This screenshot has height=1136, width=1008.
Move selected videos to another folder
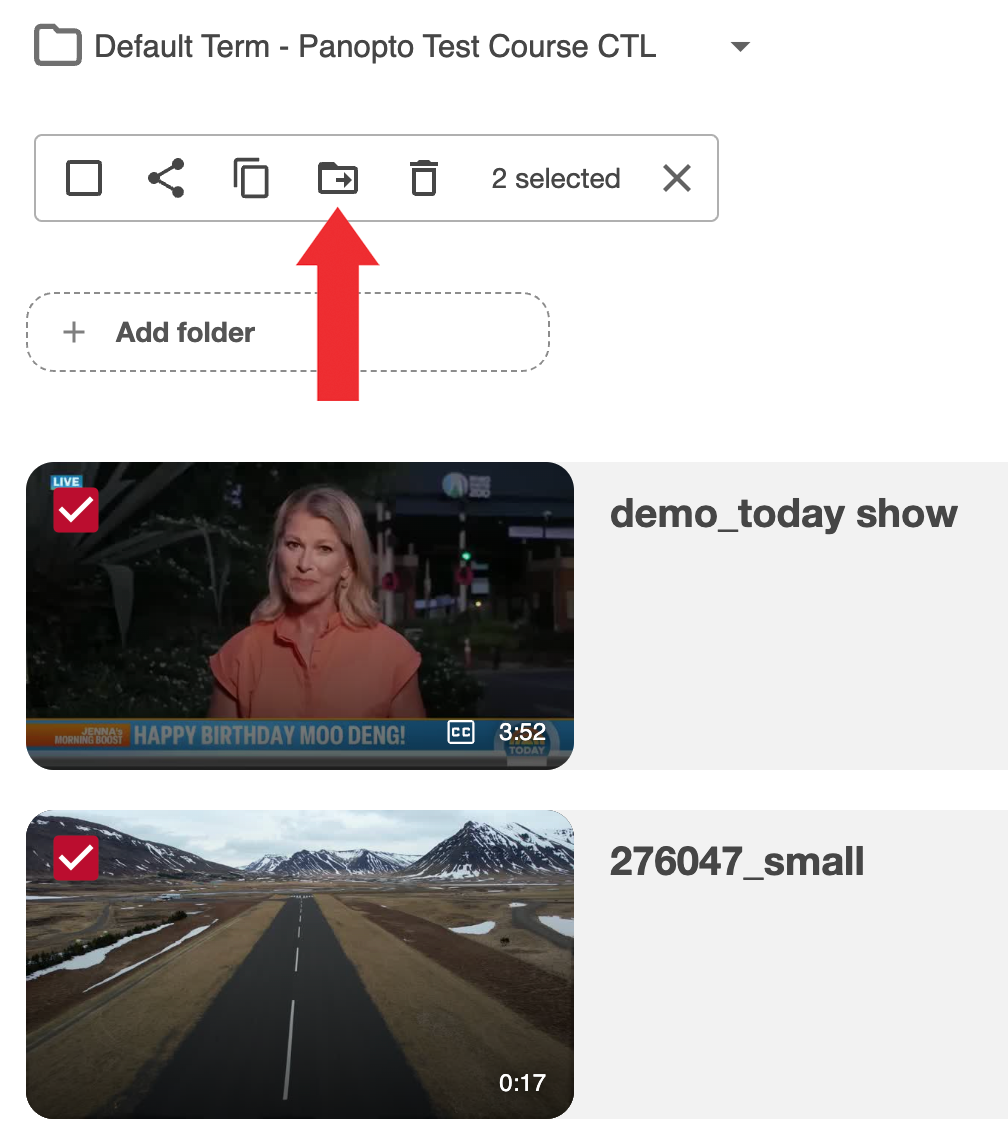[338, 178]
